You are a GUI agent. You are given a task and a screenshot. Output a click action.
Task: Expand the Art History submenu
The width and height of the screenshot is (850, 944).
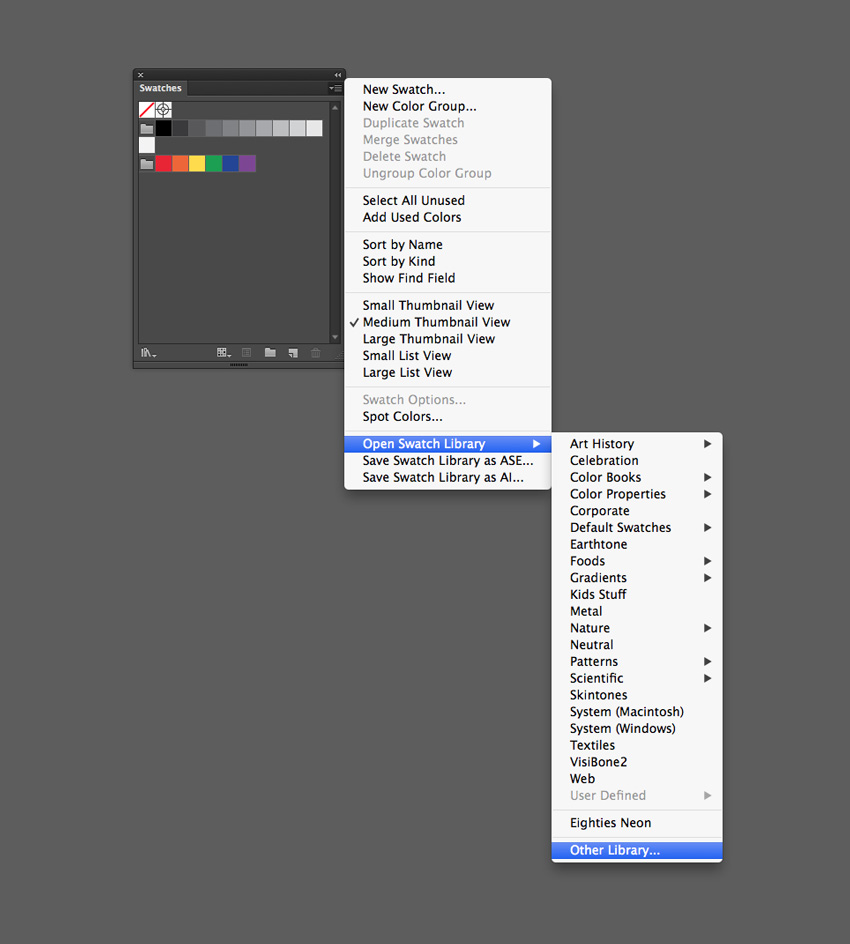pos(637,444)
